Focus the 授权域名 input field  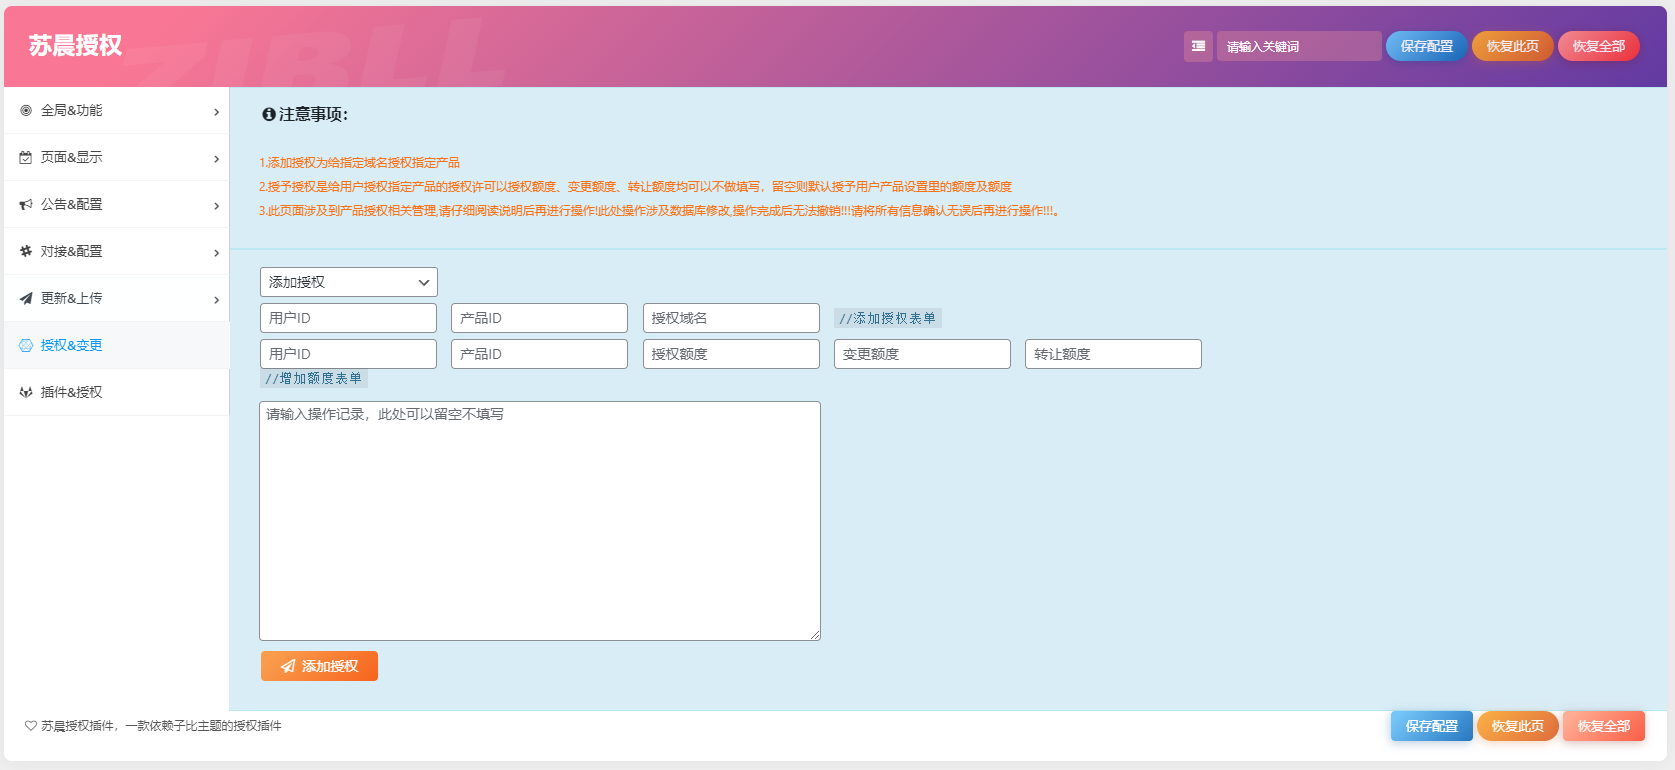pos(731,318)
